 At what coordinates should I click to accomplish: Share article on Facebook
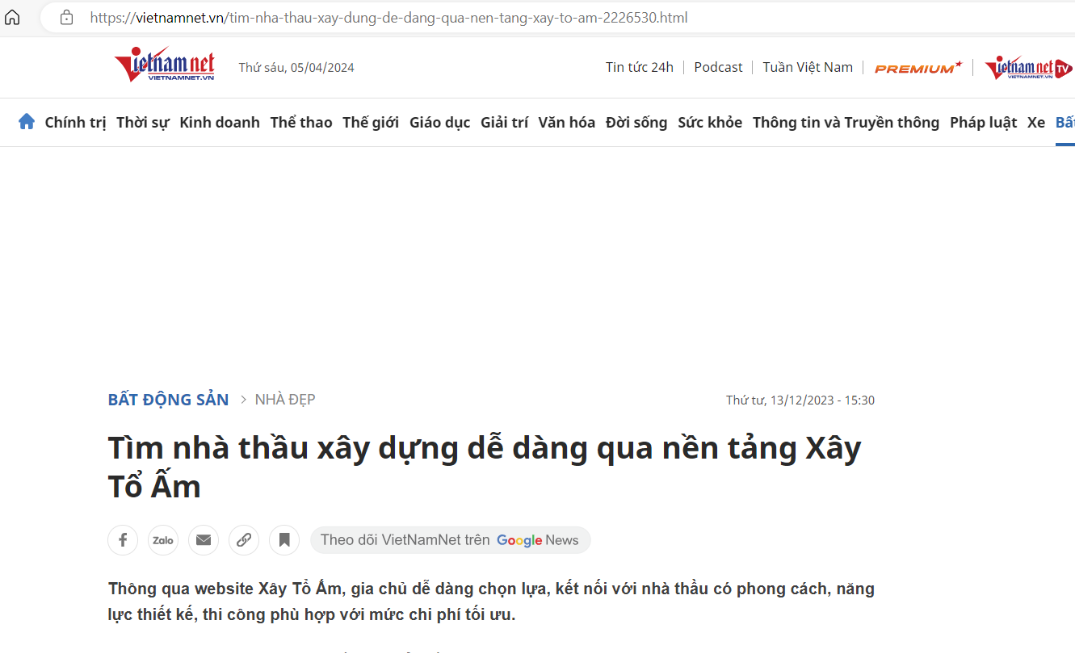click(x=123, y=541)
